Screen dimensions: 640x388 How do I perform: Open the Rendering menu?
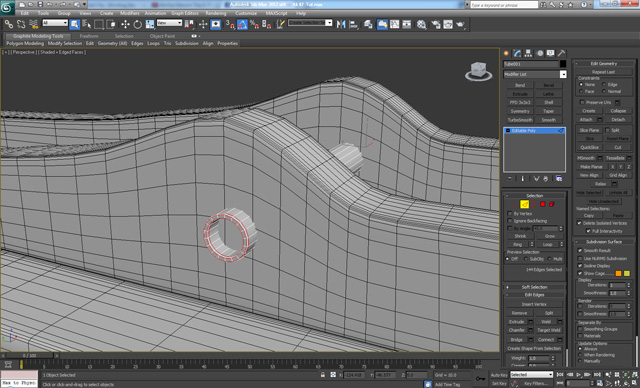tap(216, 13)
